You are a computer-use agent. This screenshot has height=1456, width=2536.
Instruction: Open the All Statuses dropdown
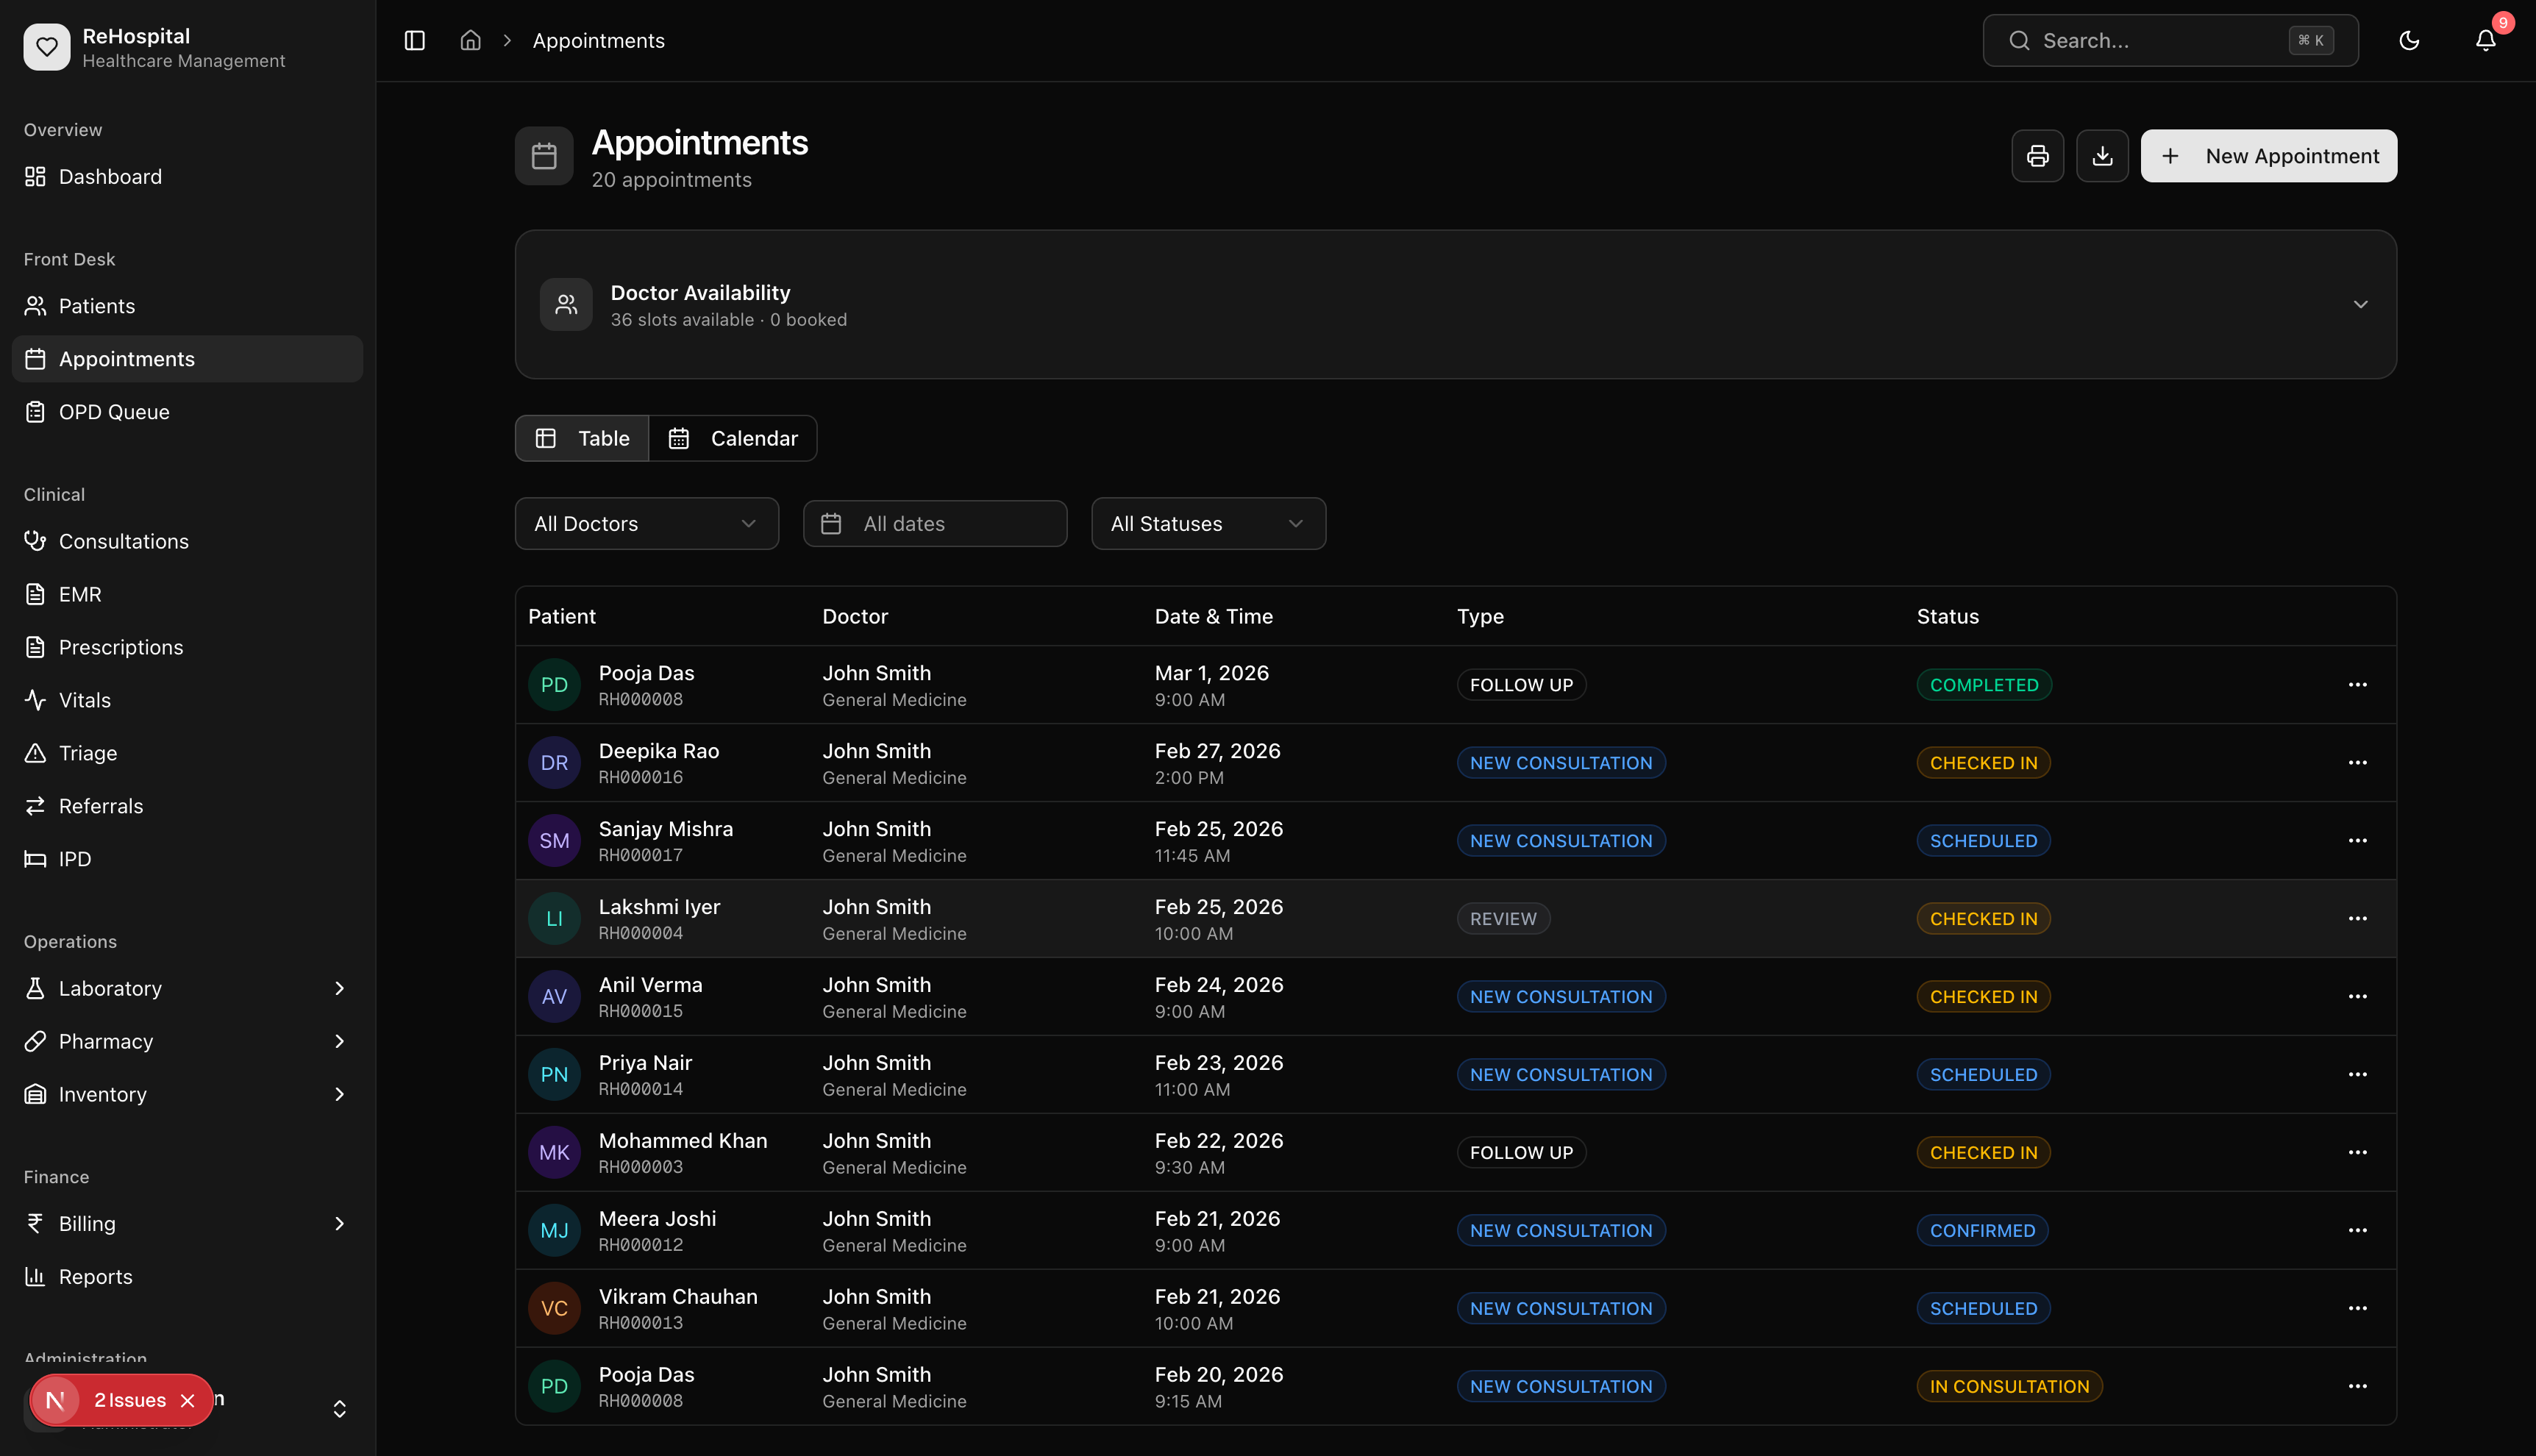[1208, 523]
